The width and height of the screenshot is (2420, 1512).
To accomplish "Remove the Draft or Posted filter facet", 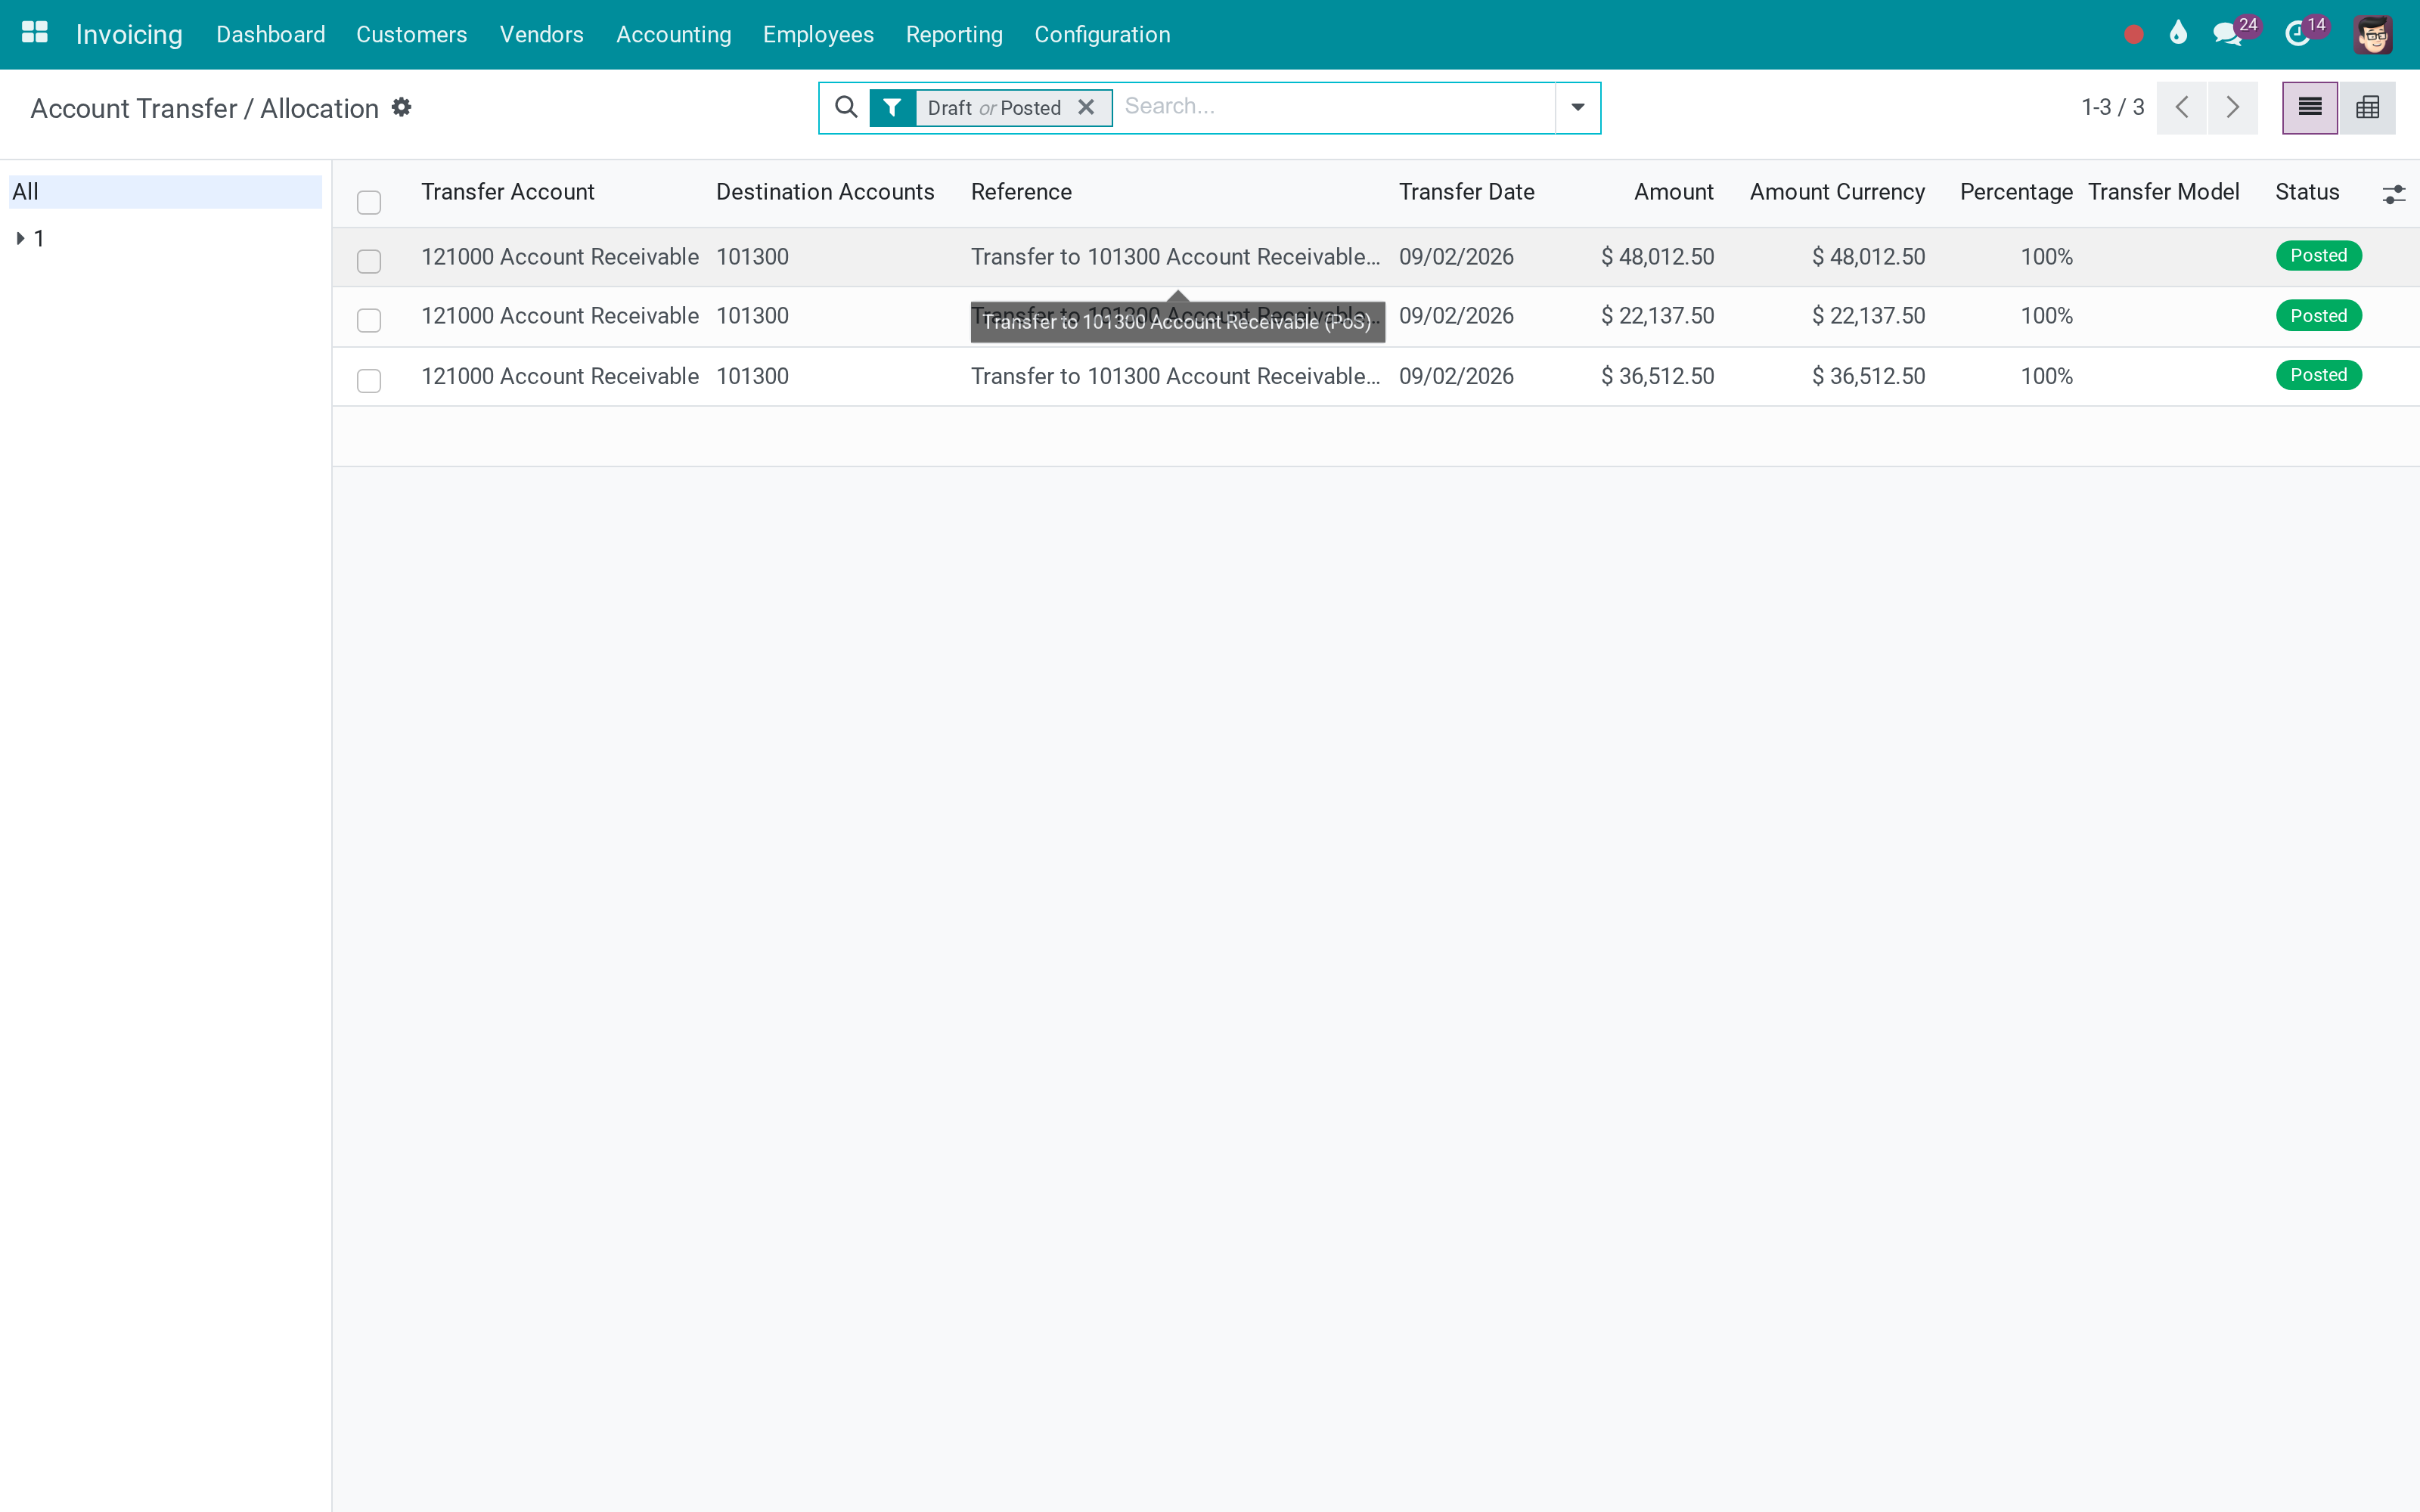I will [1086, 107].
